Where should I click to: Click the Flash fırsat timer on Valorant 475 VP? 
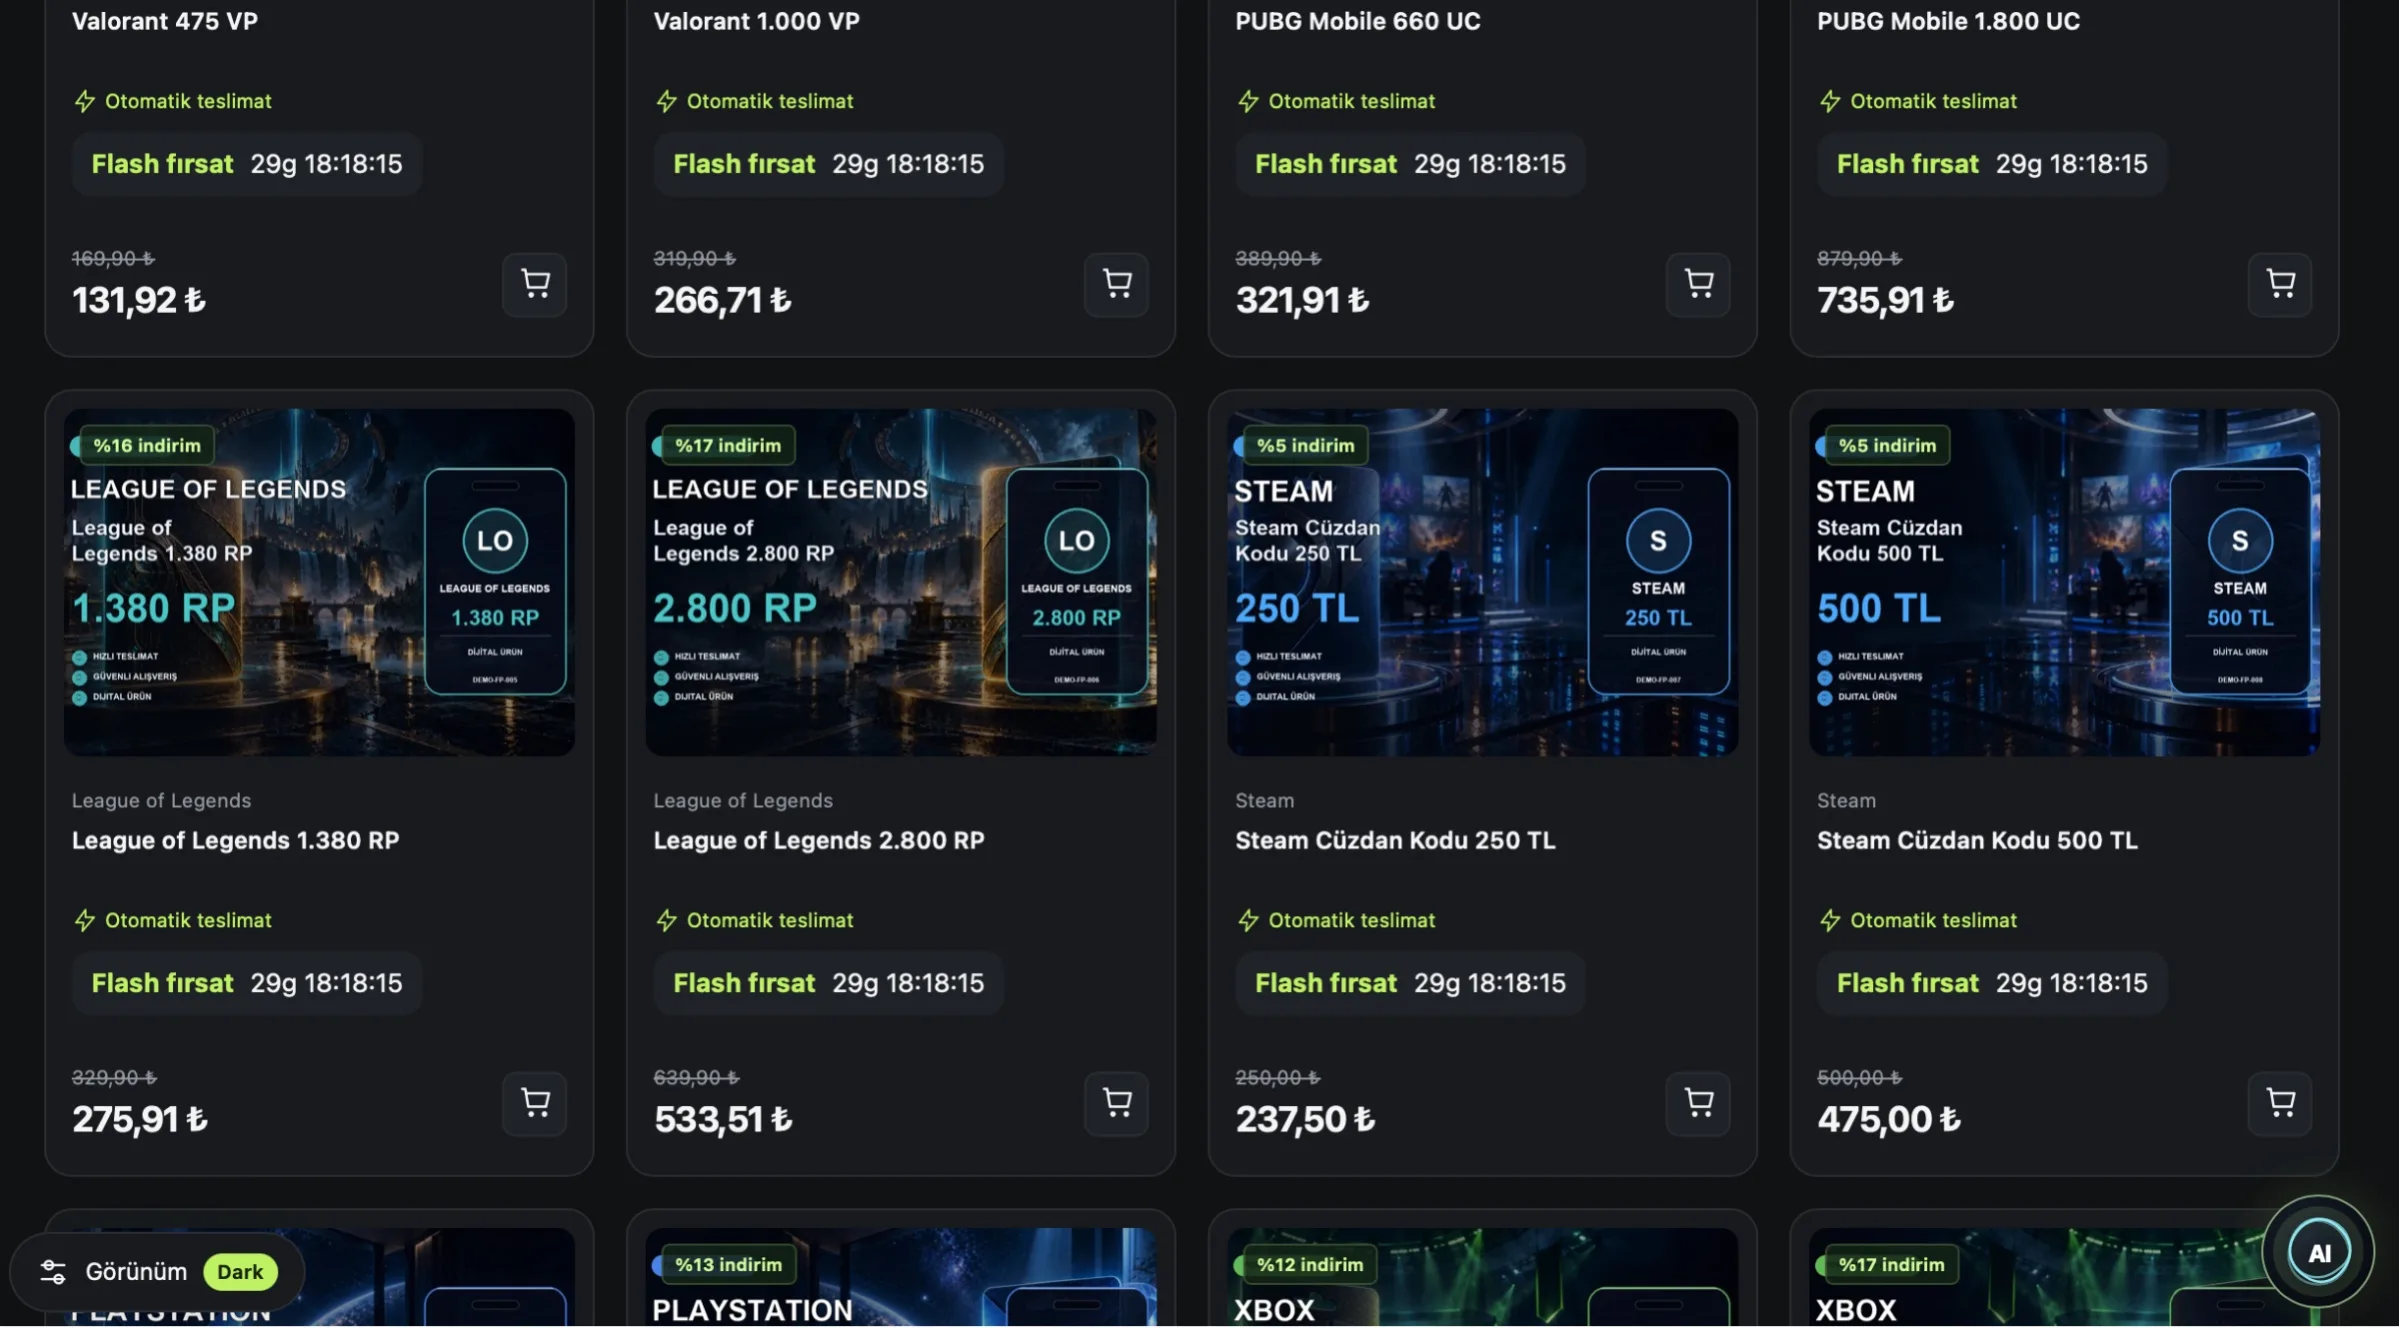247,164
